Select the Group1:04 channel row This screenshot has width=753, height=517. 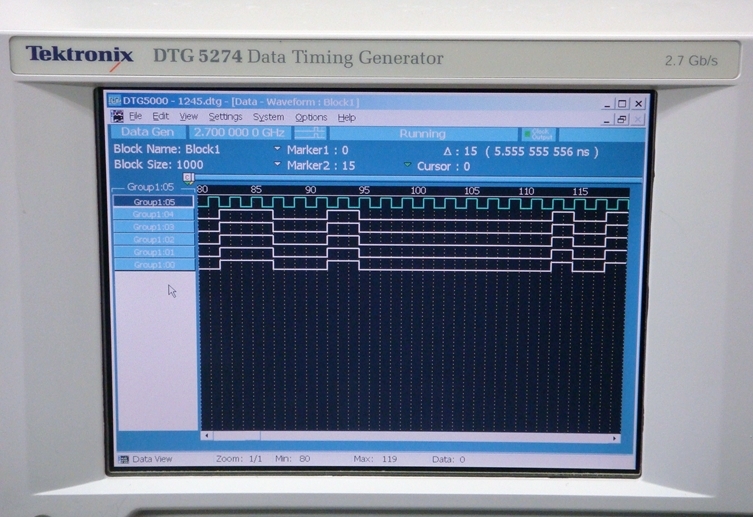click(x=154, y=214)
